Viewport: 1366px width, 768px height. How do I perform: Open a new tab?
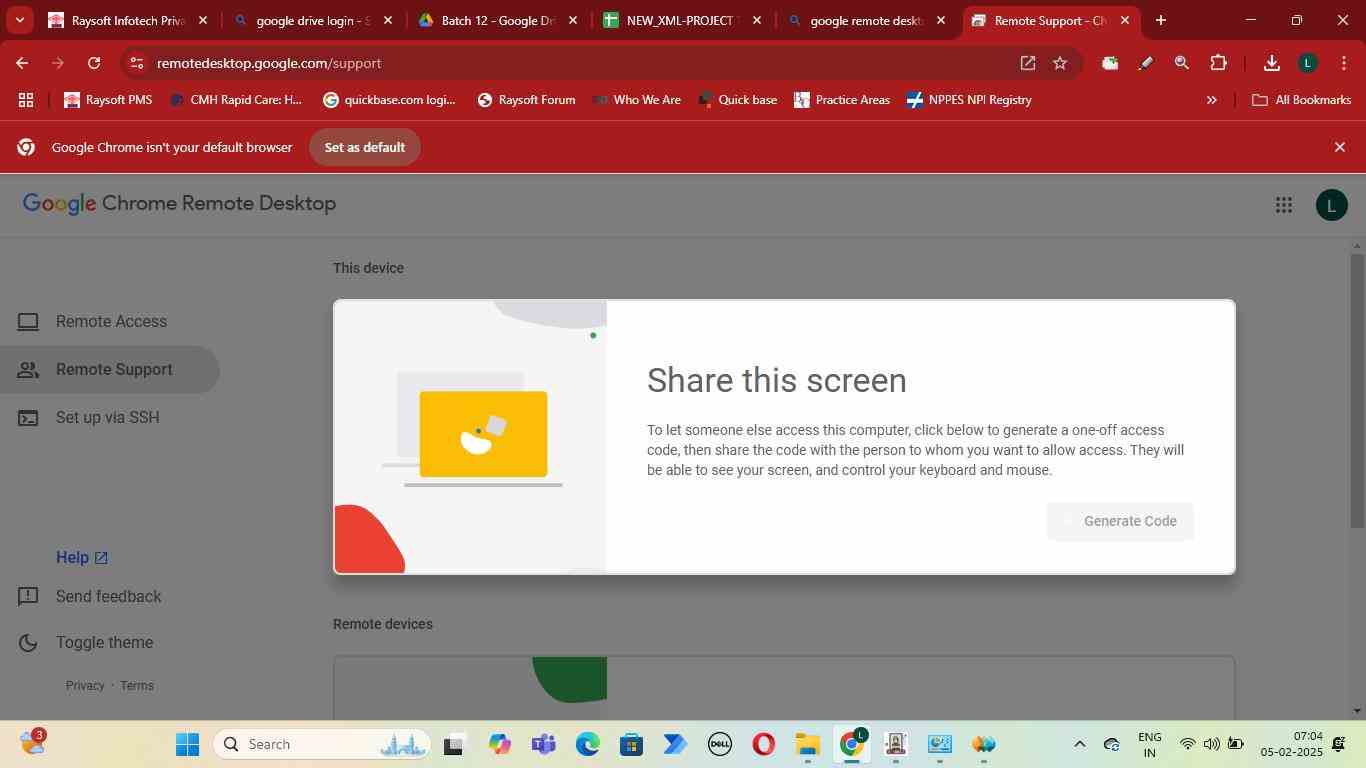tap(1160, 20)
